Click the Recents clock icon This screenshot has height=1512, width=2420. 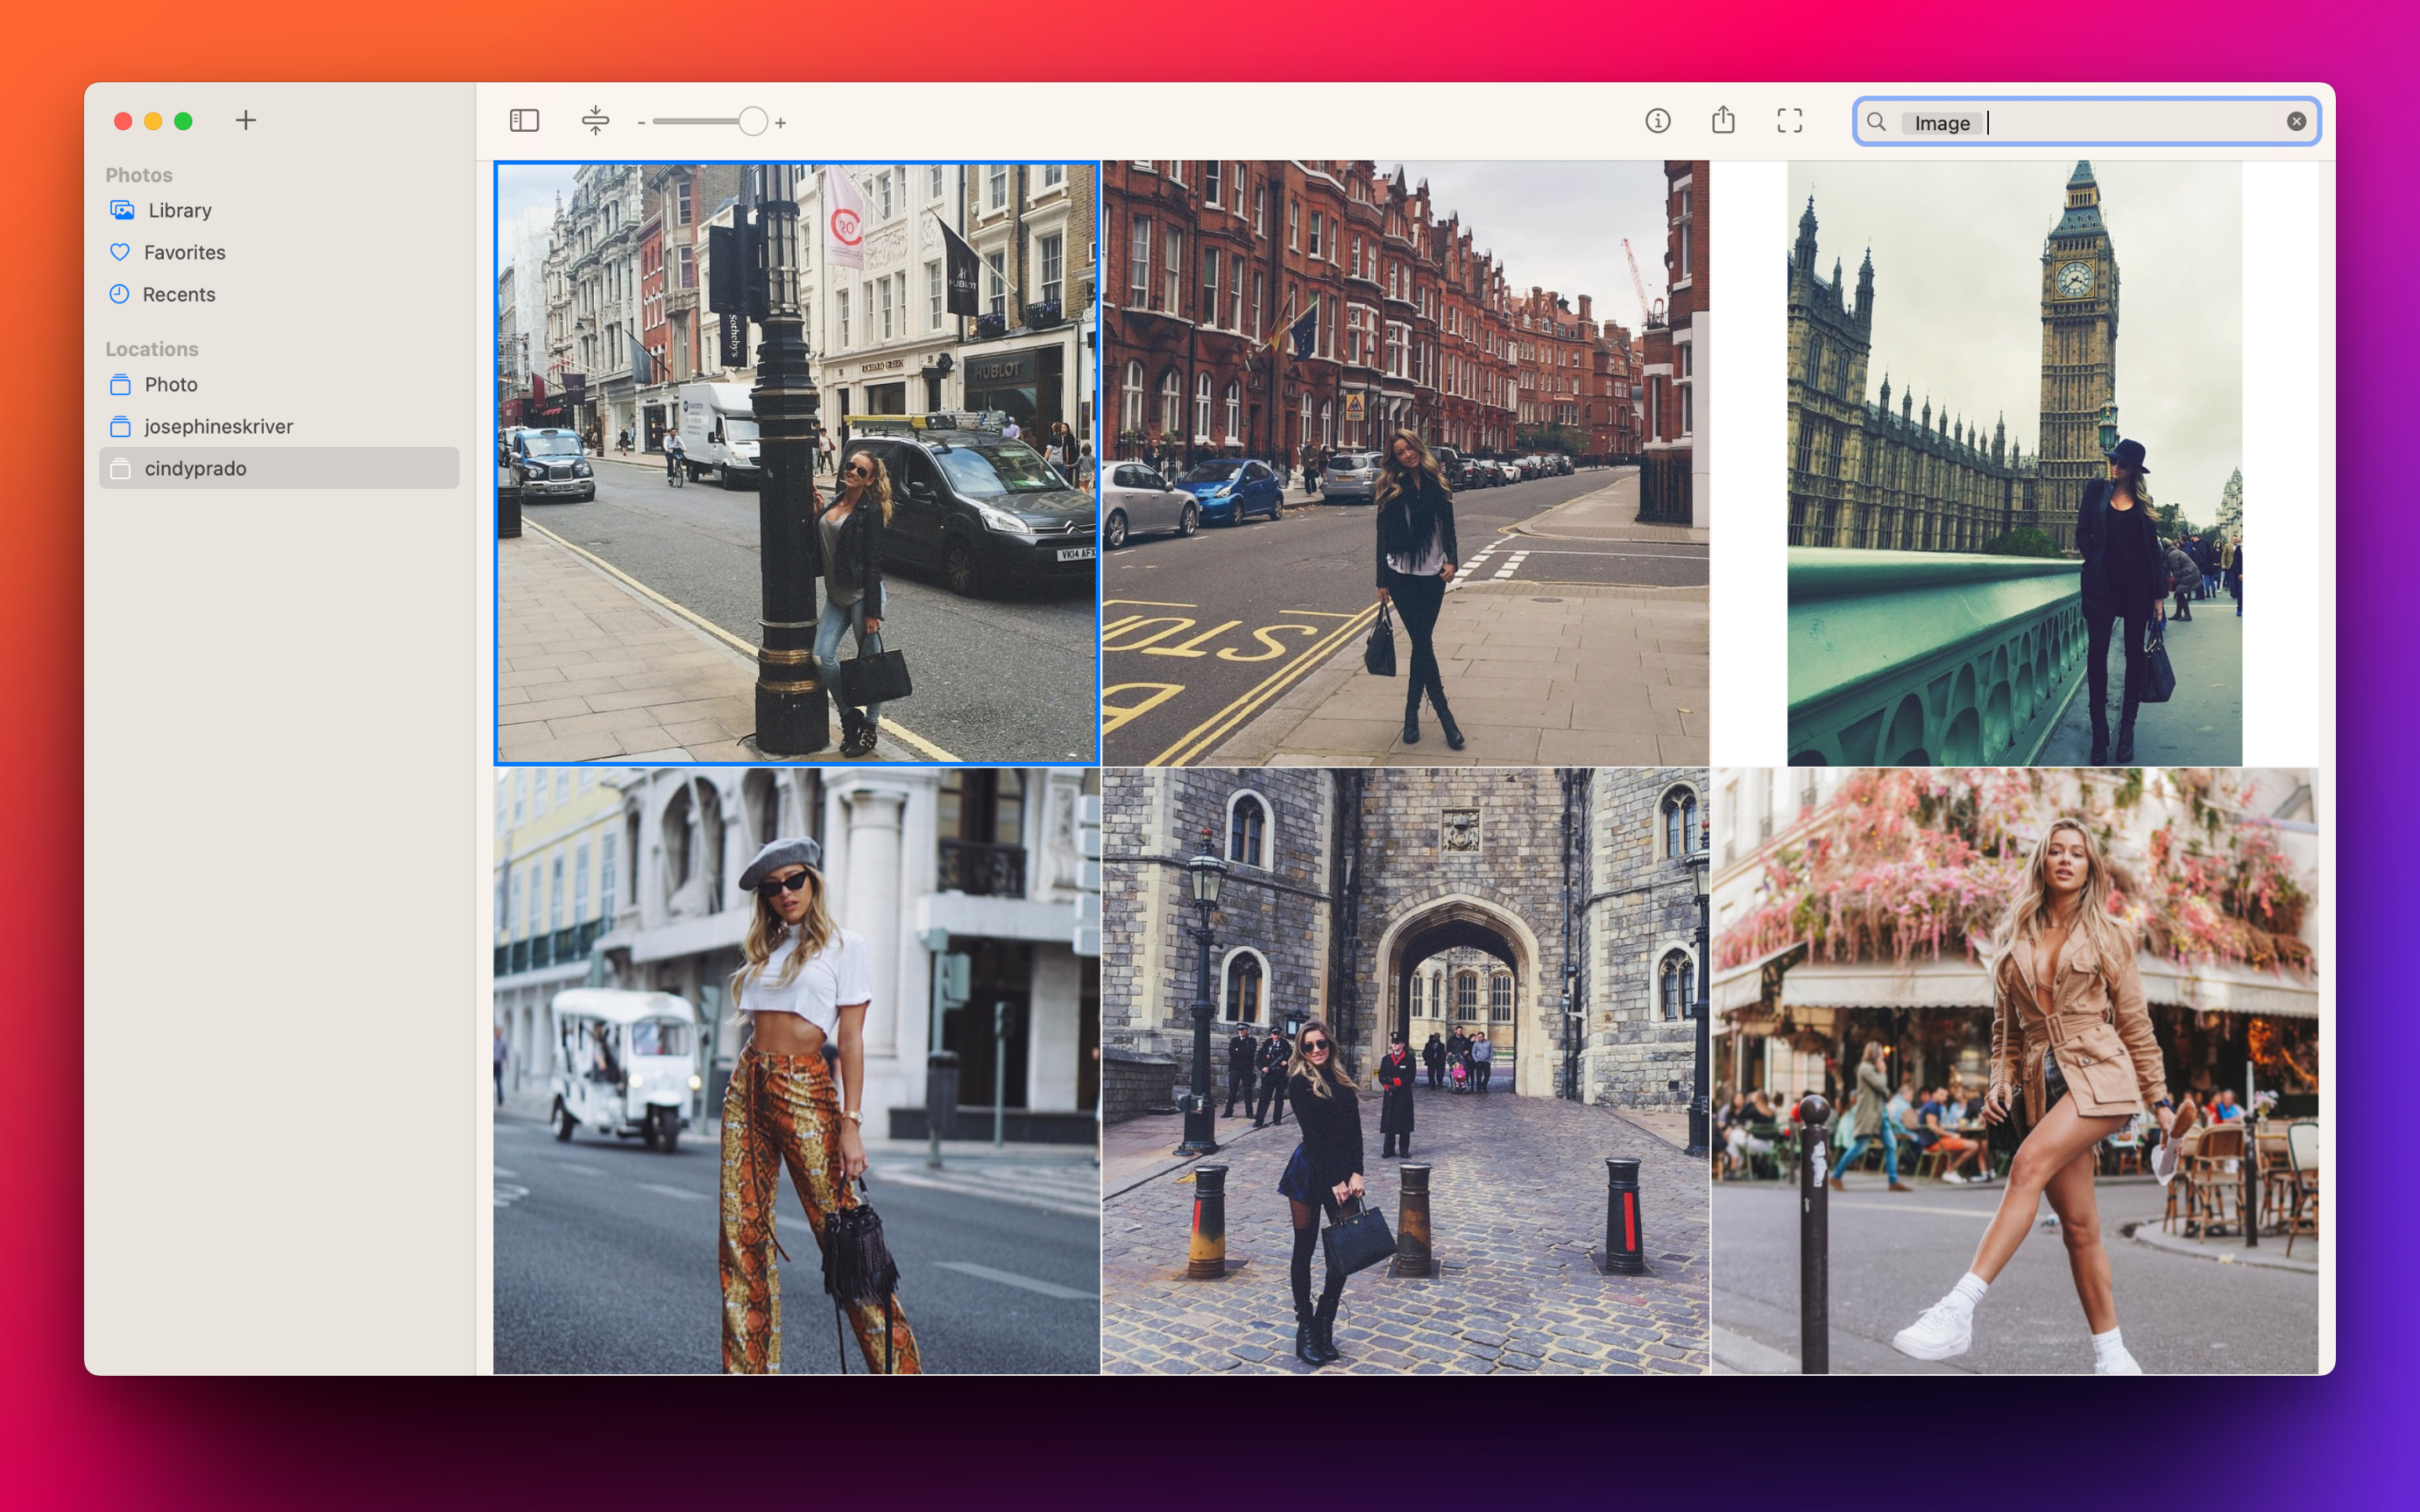[120, 294]
